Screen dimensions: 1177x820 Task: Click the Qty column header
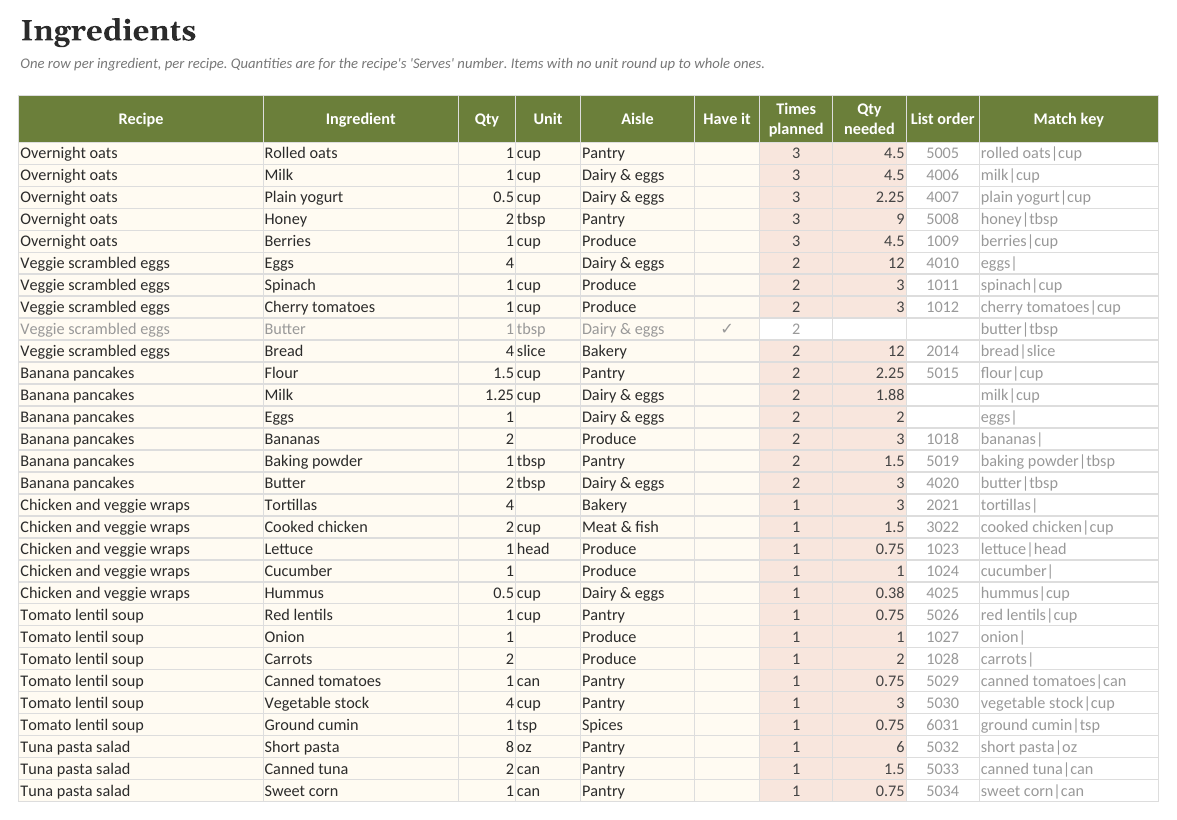click(x=486, y=119)
